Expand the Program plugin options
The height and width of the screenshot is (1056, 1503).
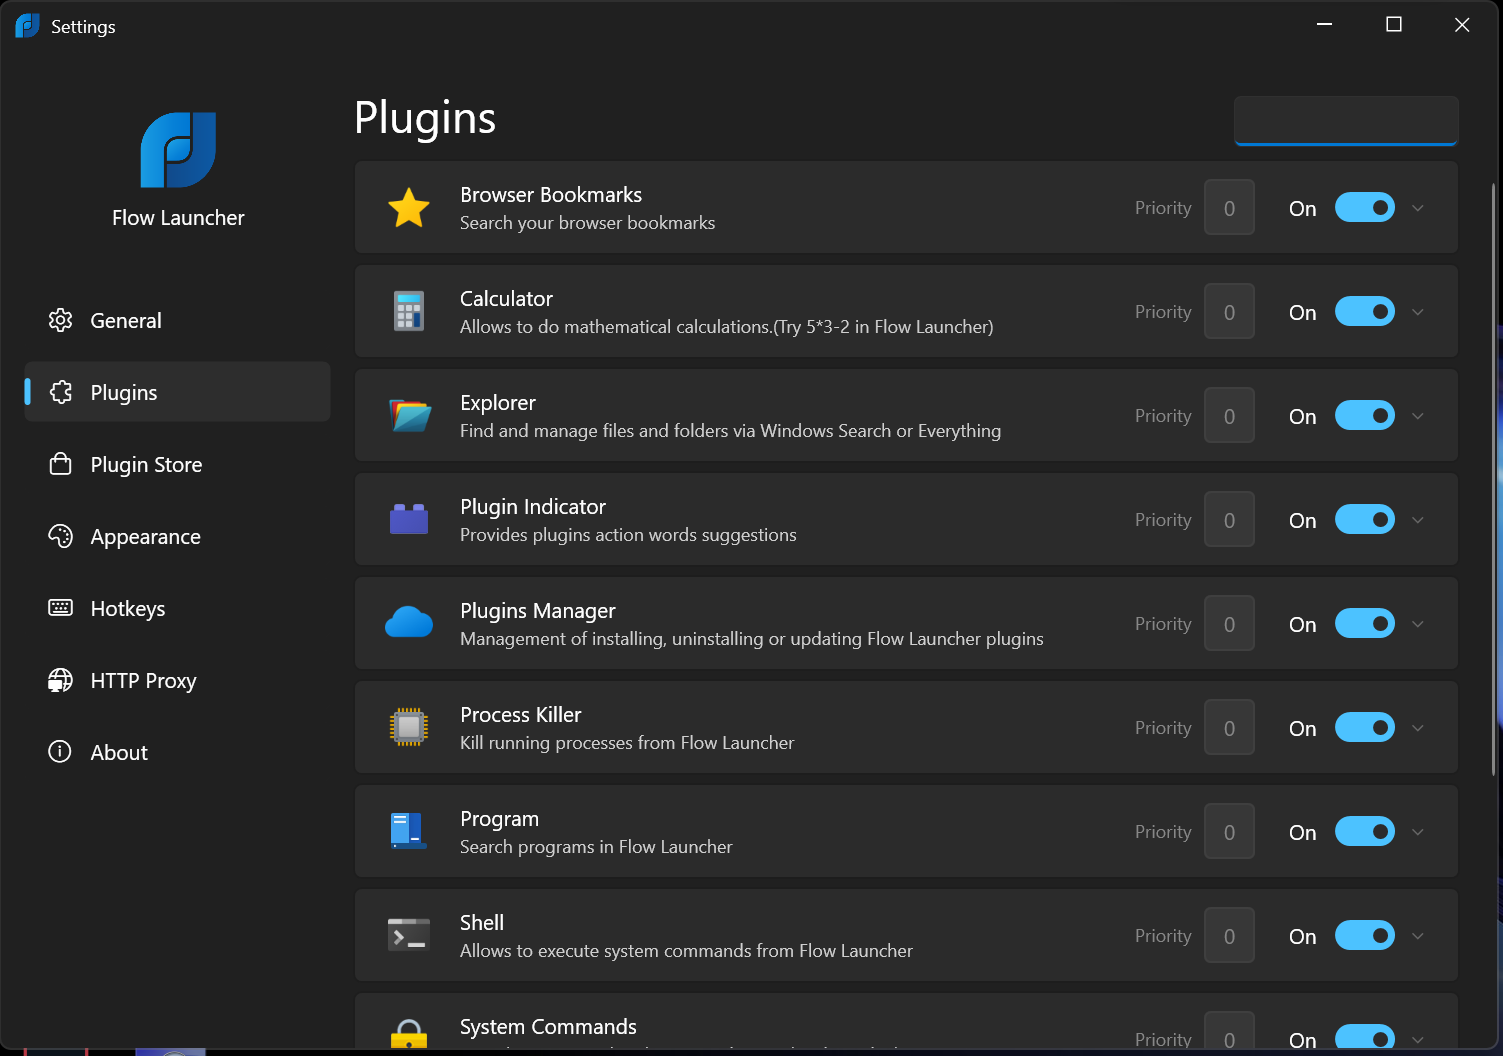click(1417, 831)
